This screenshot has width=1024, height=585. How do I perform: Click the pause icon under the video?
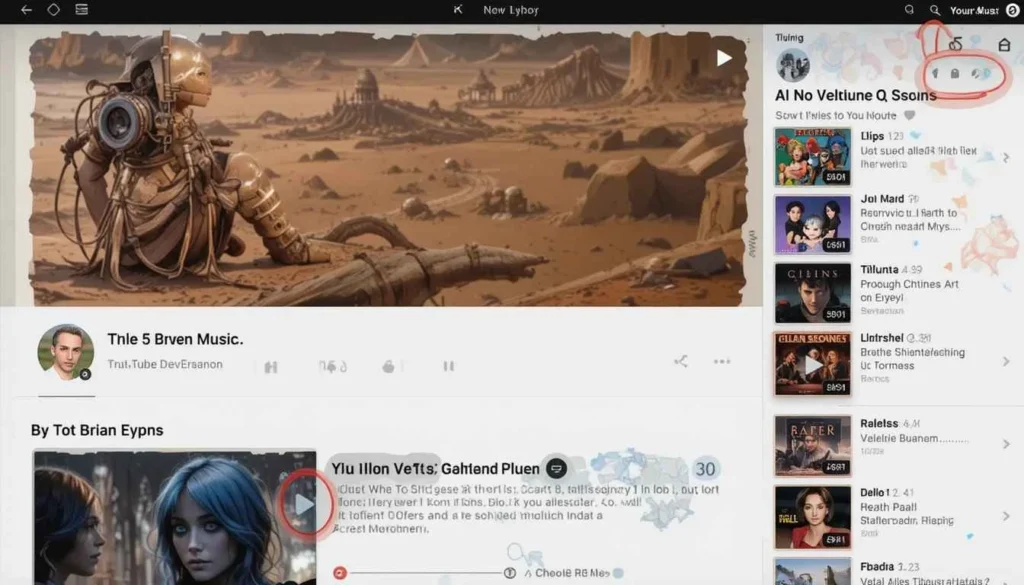(x=448, y=366)
